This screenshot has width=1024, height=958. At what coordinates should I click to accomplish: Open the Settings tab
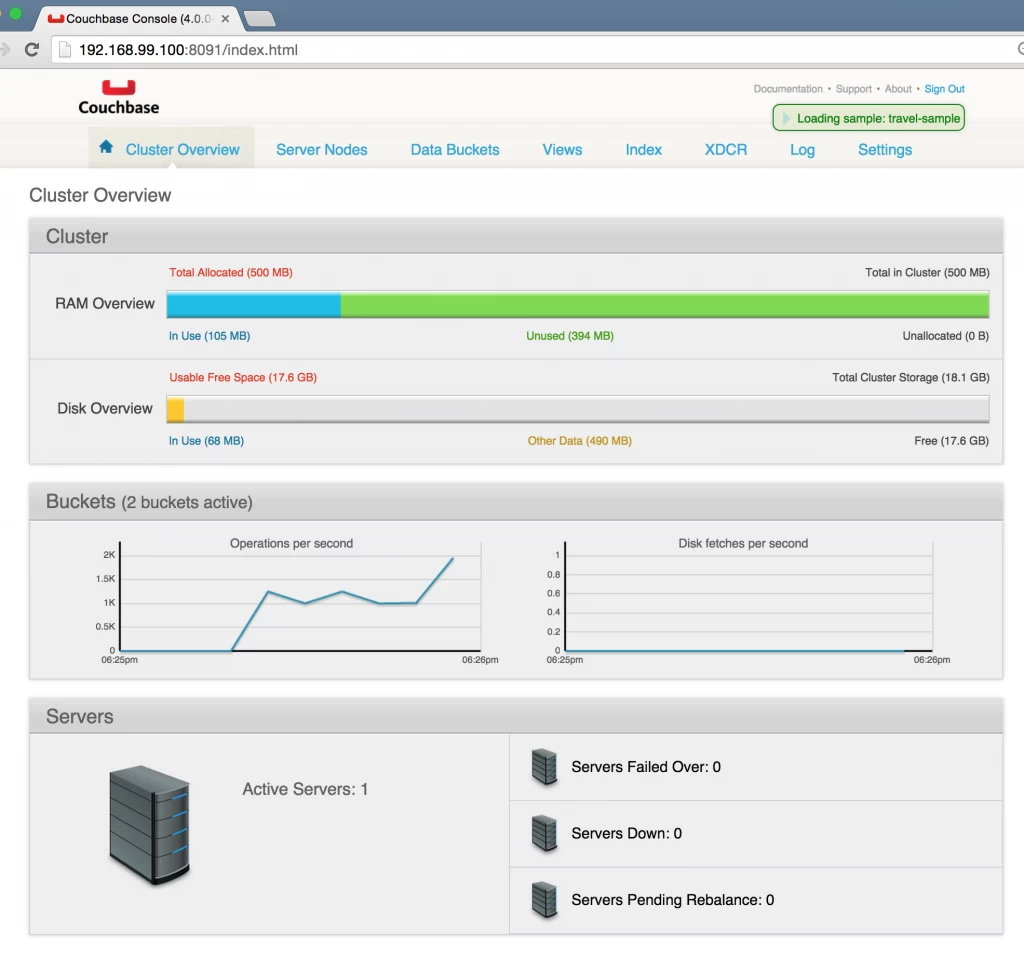[884, 150]
